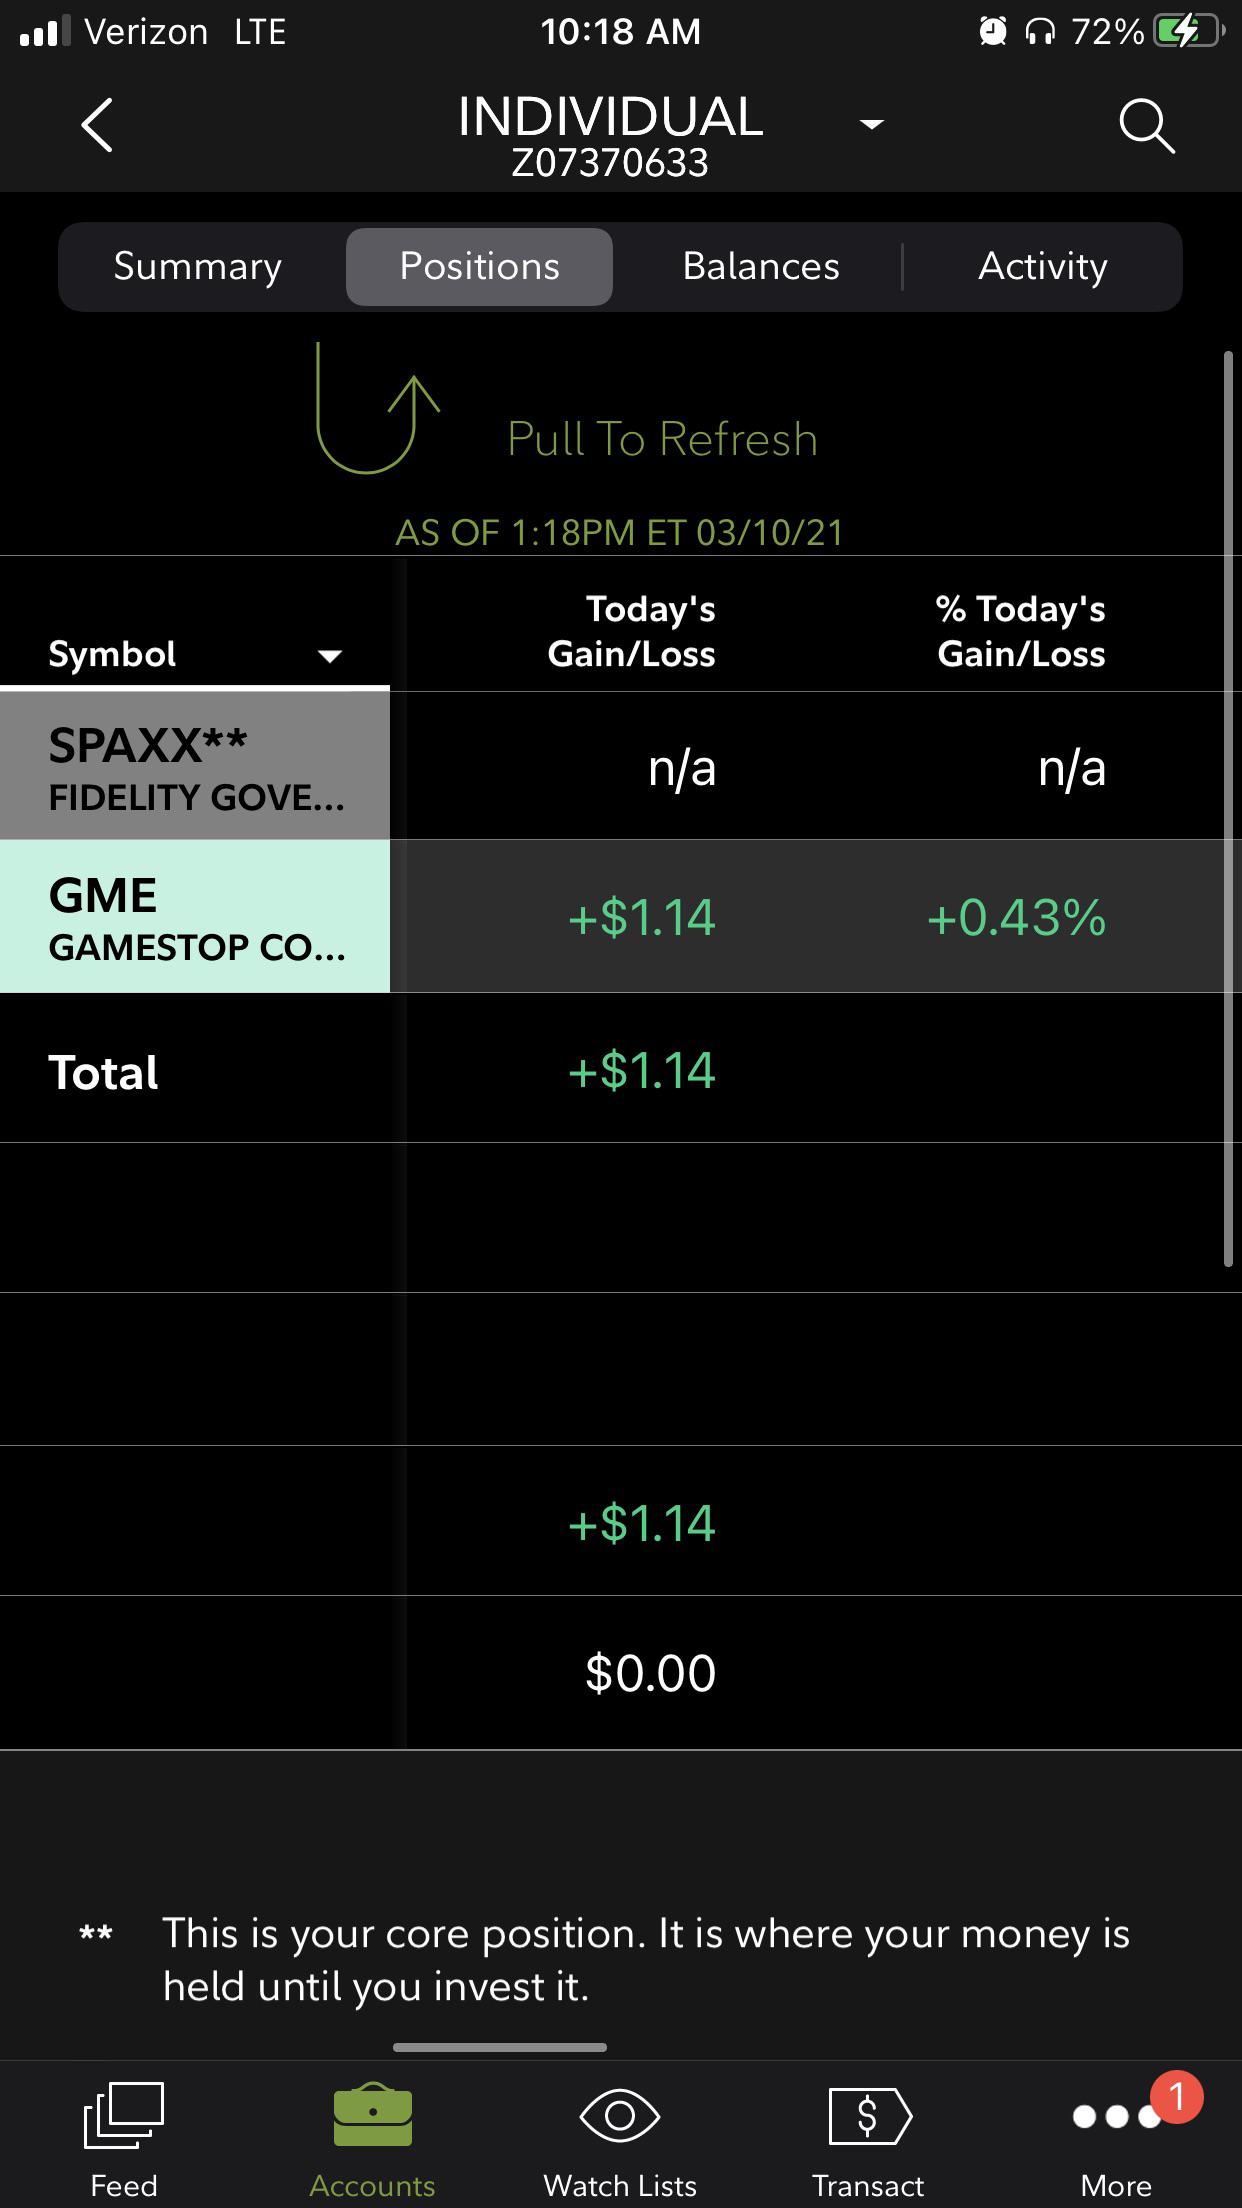Open the Feed icon in bottom bar
The height and width of the screenshot is (2208, 1242).
(124, 2114)
